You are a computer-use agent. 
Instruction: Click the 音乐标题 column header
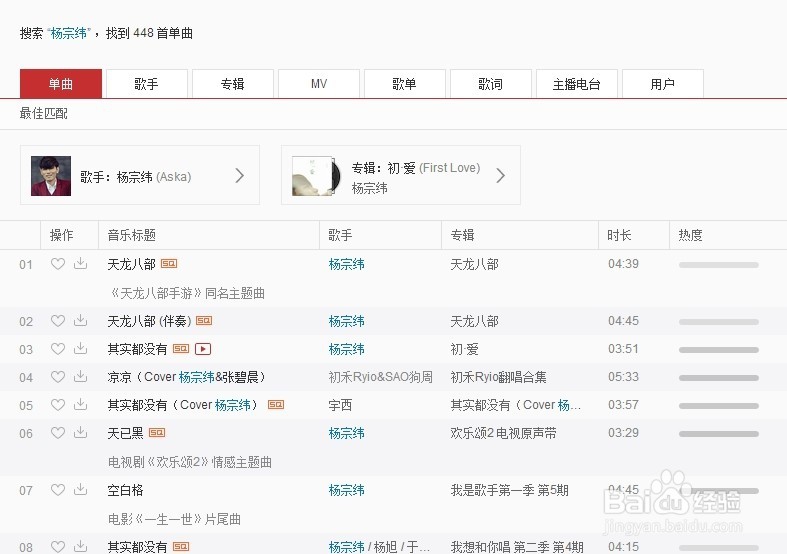coord(132,235)
